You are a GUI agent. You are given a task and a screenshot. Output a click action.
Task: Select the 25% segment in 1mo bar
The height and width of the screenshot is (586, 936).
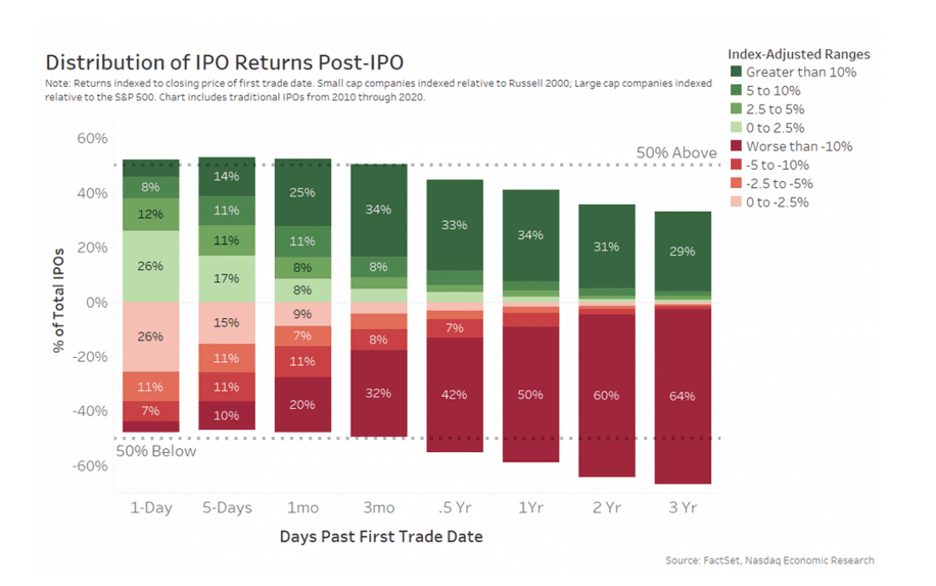[x=303, y=192]
